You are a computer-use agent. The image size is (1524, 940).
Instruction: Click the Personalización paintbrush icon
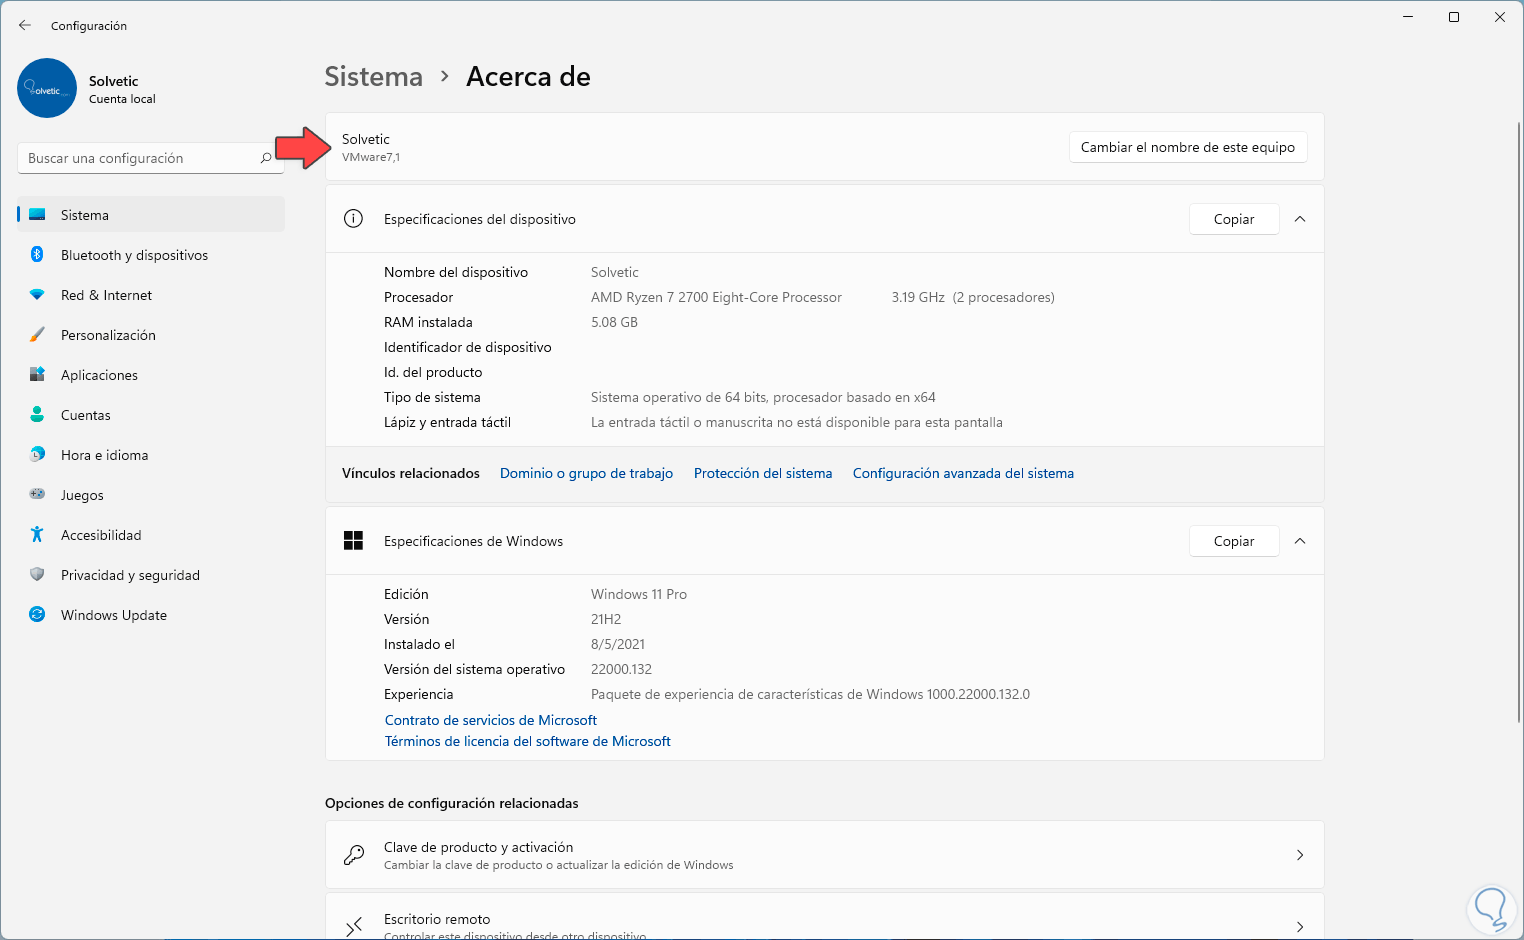(x=37, y=335)
